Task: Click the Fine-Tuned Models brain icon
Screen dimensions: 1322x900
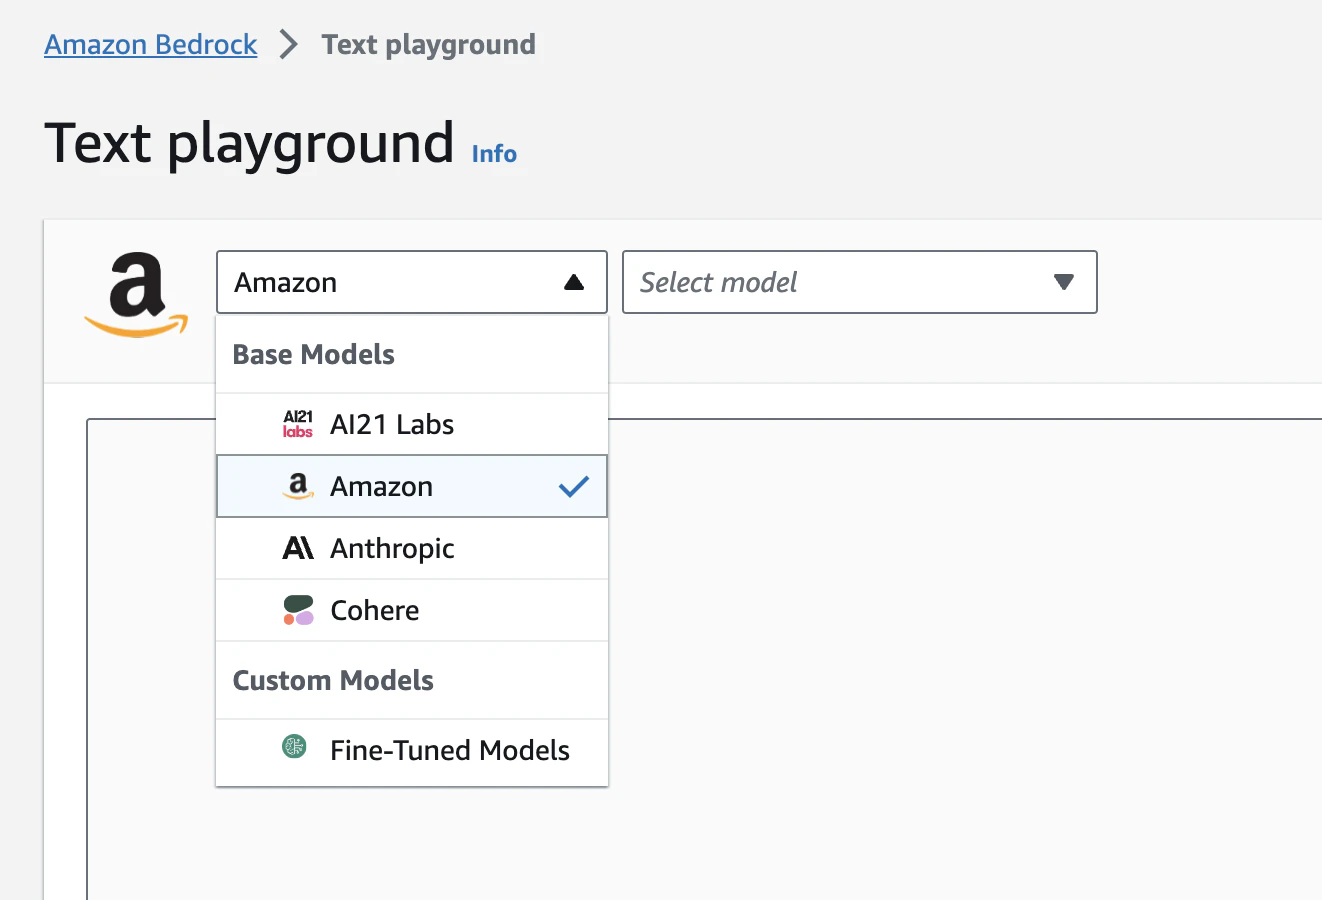Action: click(294, 746)
